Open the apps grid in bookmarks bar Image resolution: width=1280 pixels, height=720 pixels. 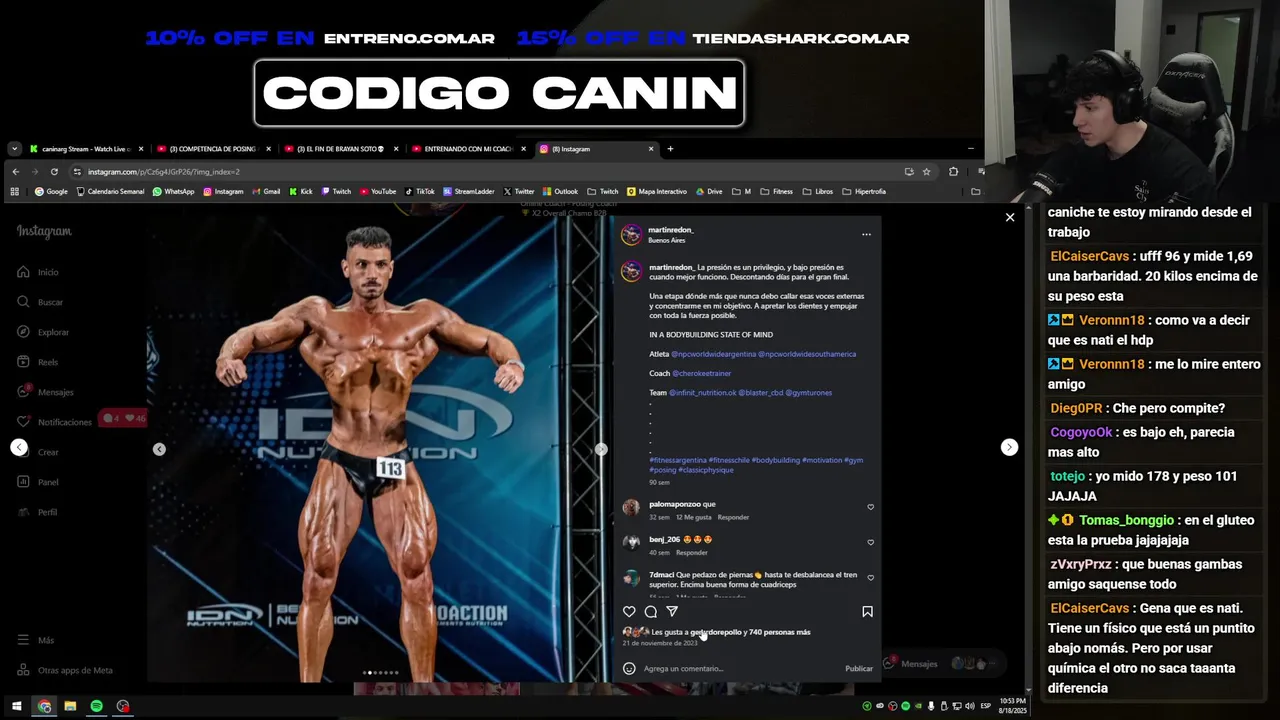[14, 191]
